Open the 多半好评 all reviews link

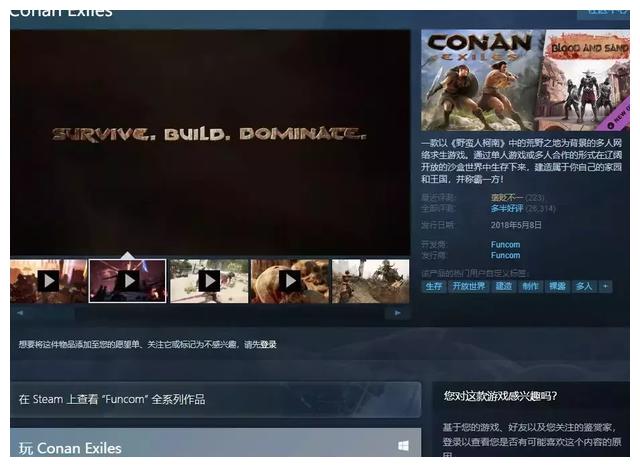[507, 209]
